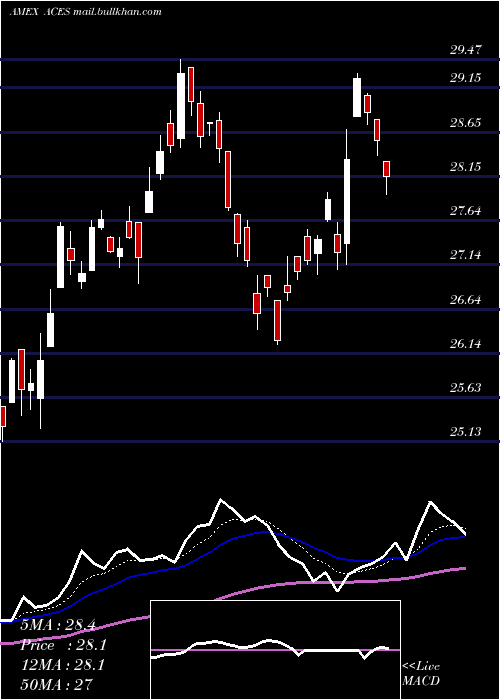
Task: Click the 25.13 price level label
Action: [x=466, y=432]
